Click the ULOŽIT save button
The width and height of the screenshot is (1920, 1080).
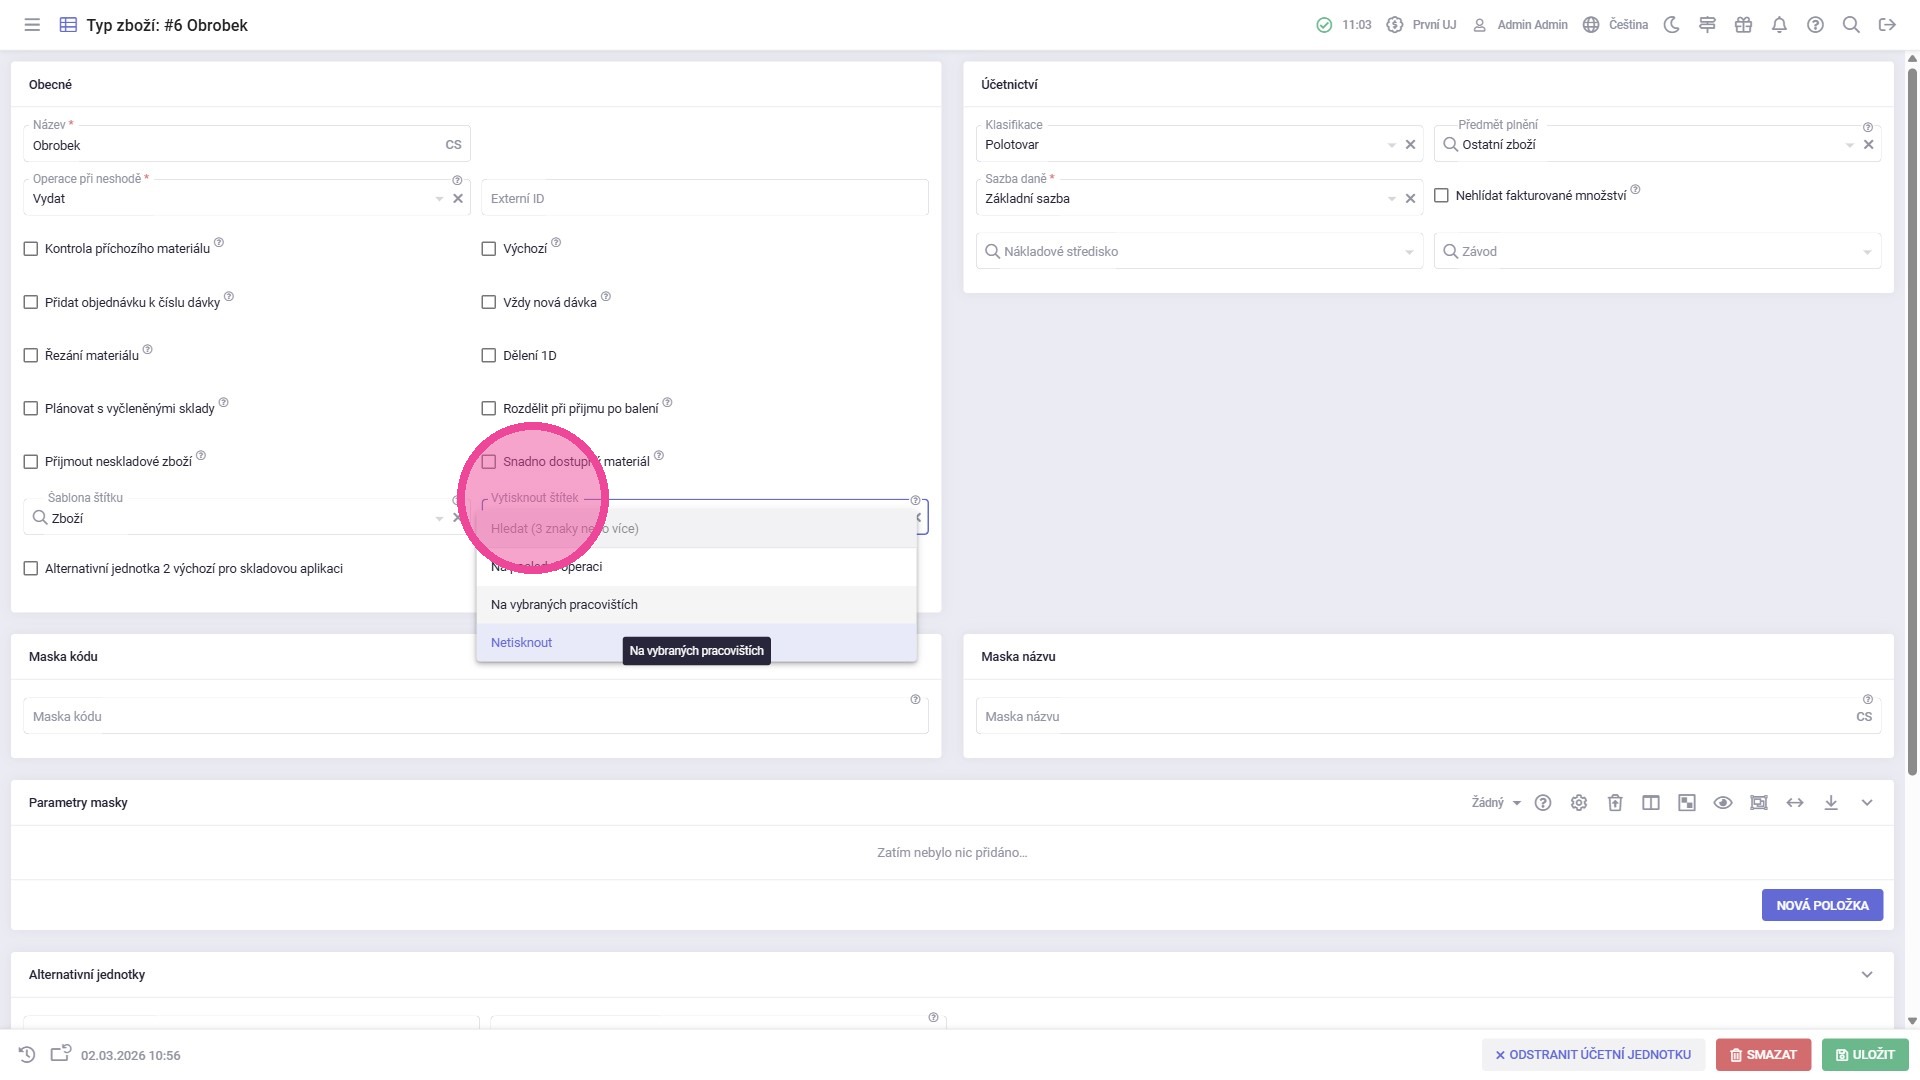pos(1865,1055)
